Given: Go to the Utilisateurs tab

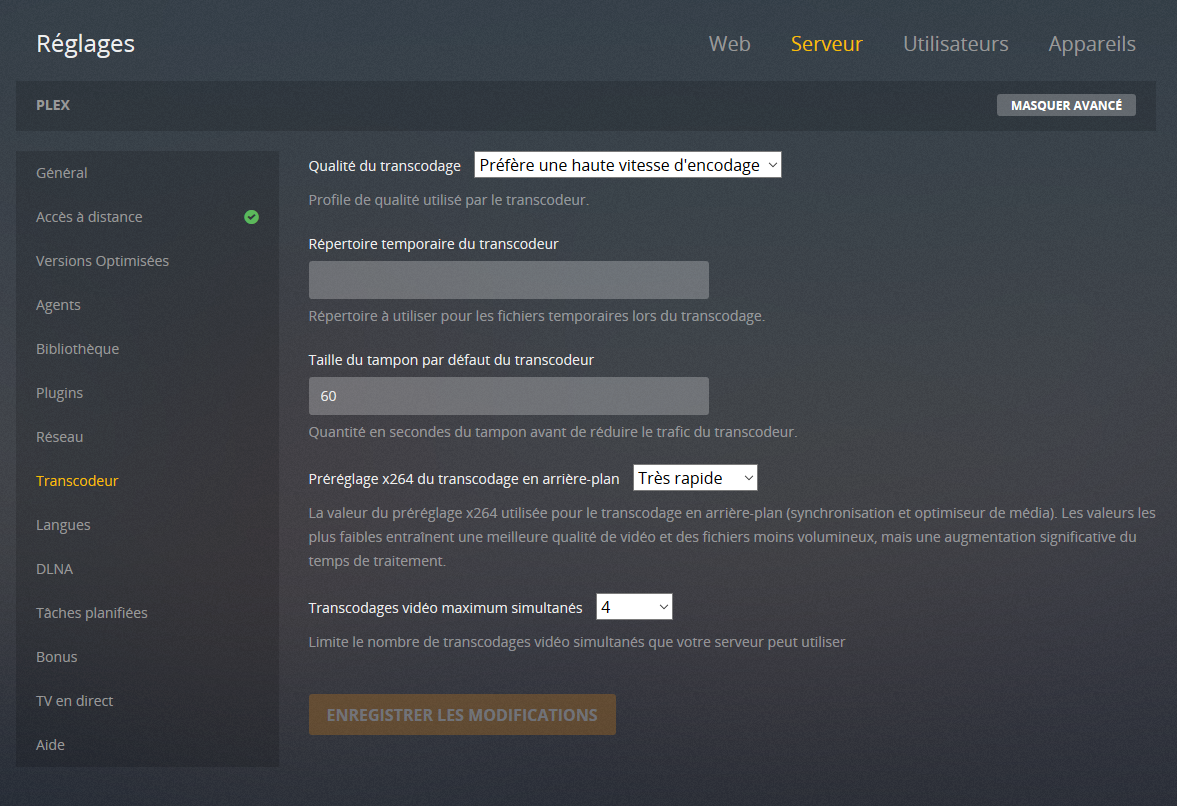Looking at the screenshot, I should coord(956,44).
